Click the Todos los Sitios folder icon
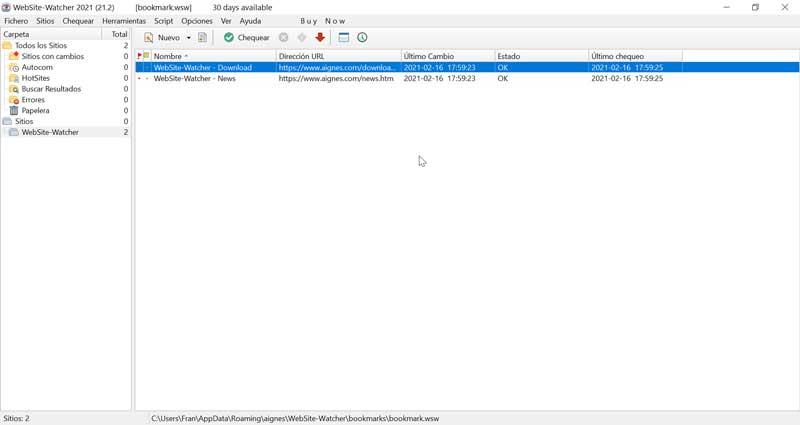The height and width of the screenshot is (425, 800). pos(7,45)
